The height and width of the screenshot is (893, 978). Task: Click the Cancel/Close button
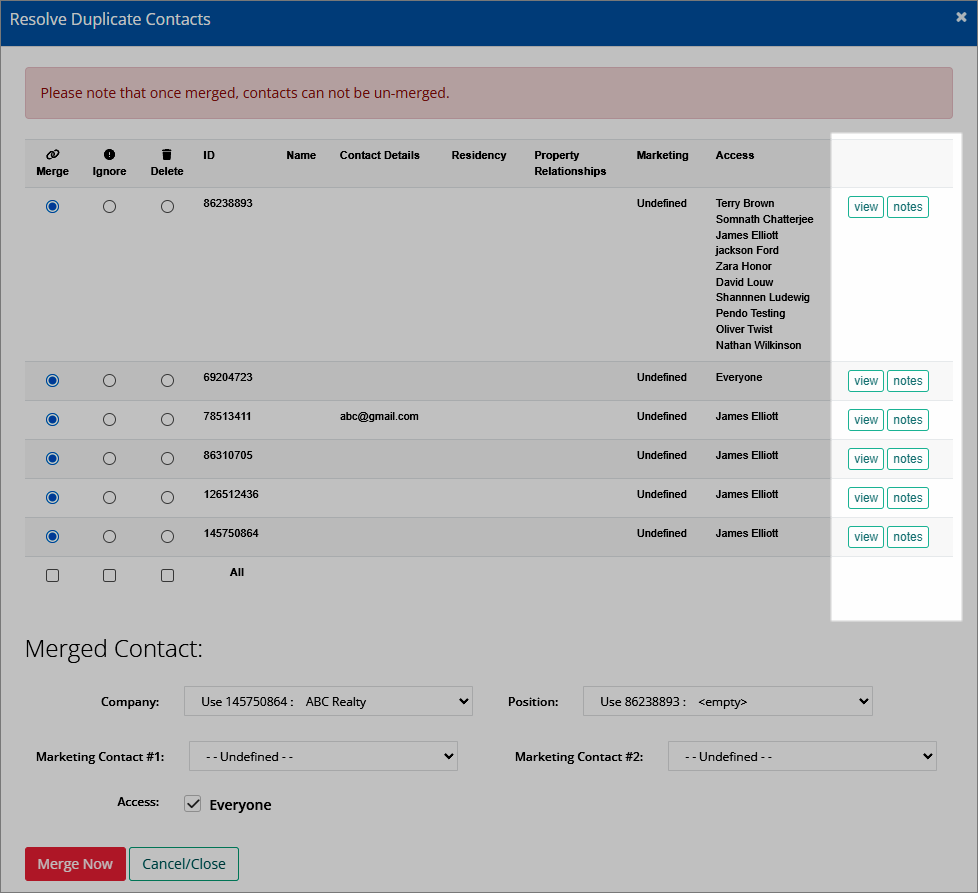pyautogui.click(x=184, y=864)
